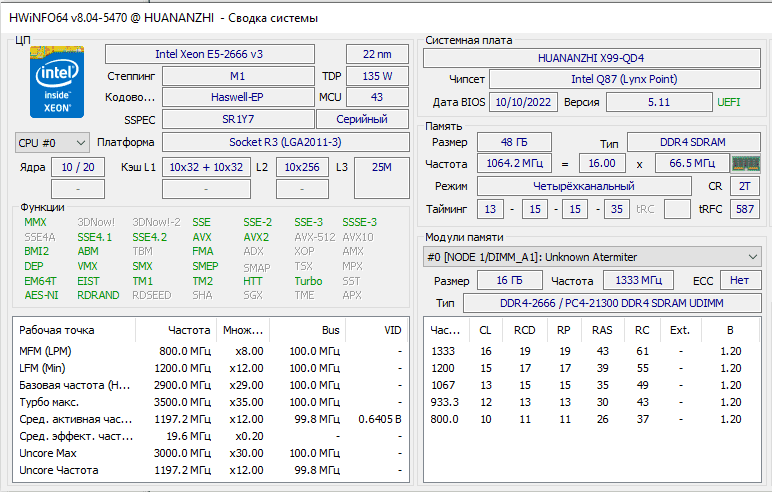The width and height of the screenshot is (772, 492).
Task: Click the CL column header in memory timings
Action: [x=486, y=329]
